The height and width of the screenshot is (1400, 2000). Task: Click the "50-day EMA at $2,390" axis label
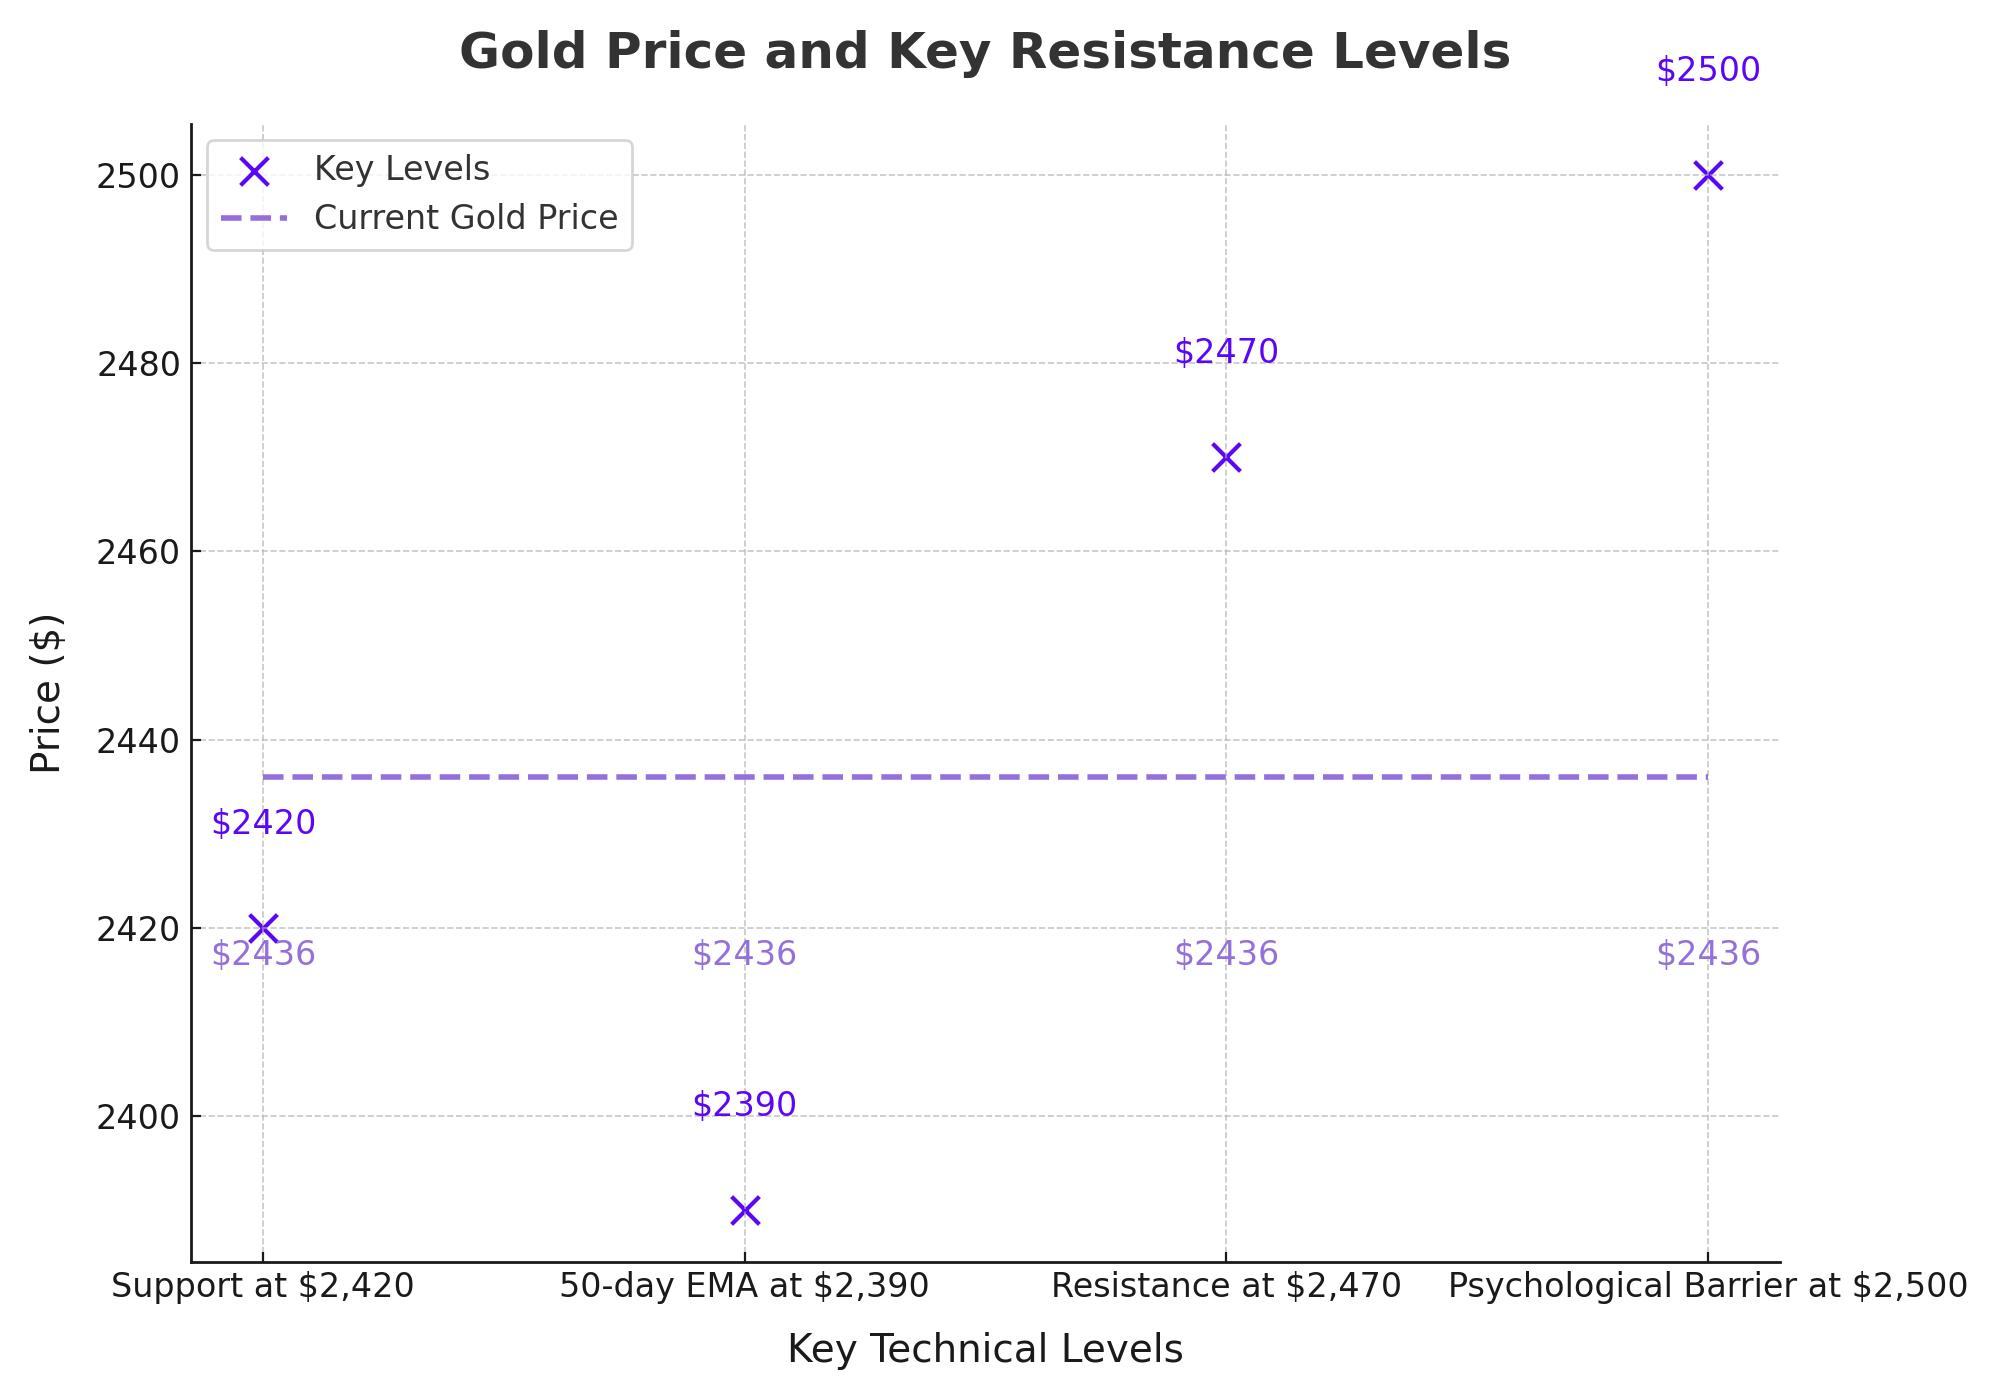point(745,1286)
